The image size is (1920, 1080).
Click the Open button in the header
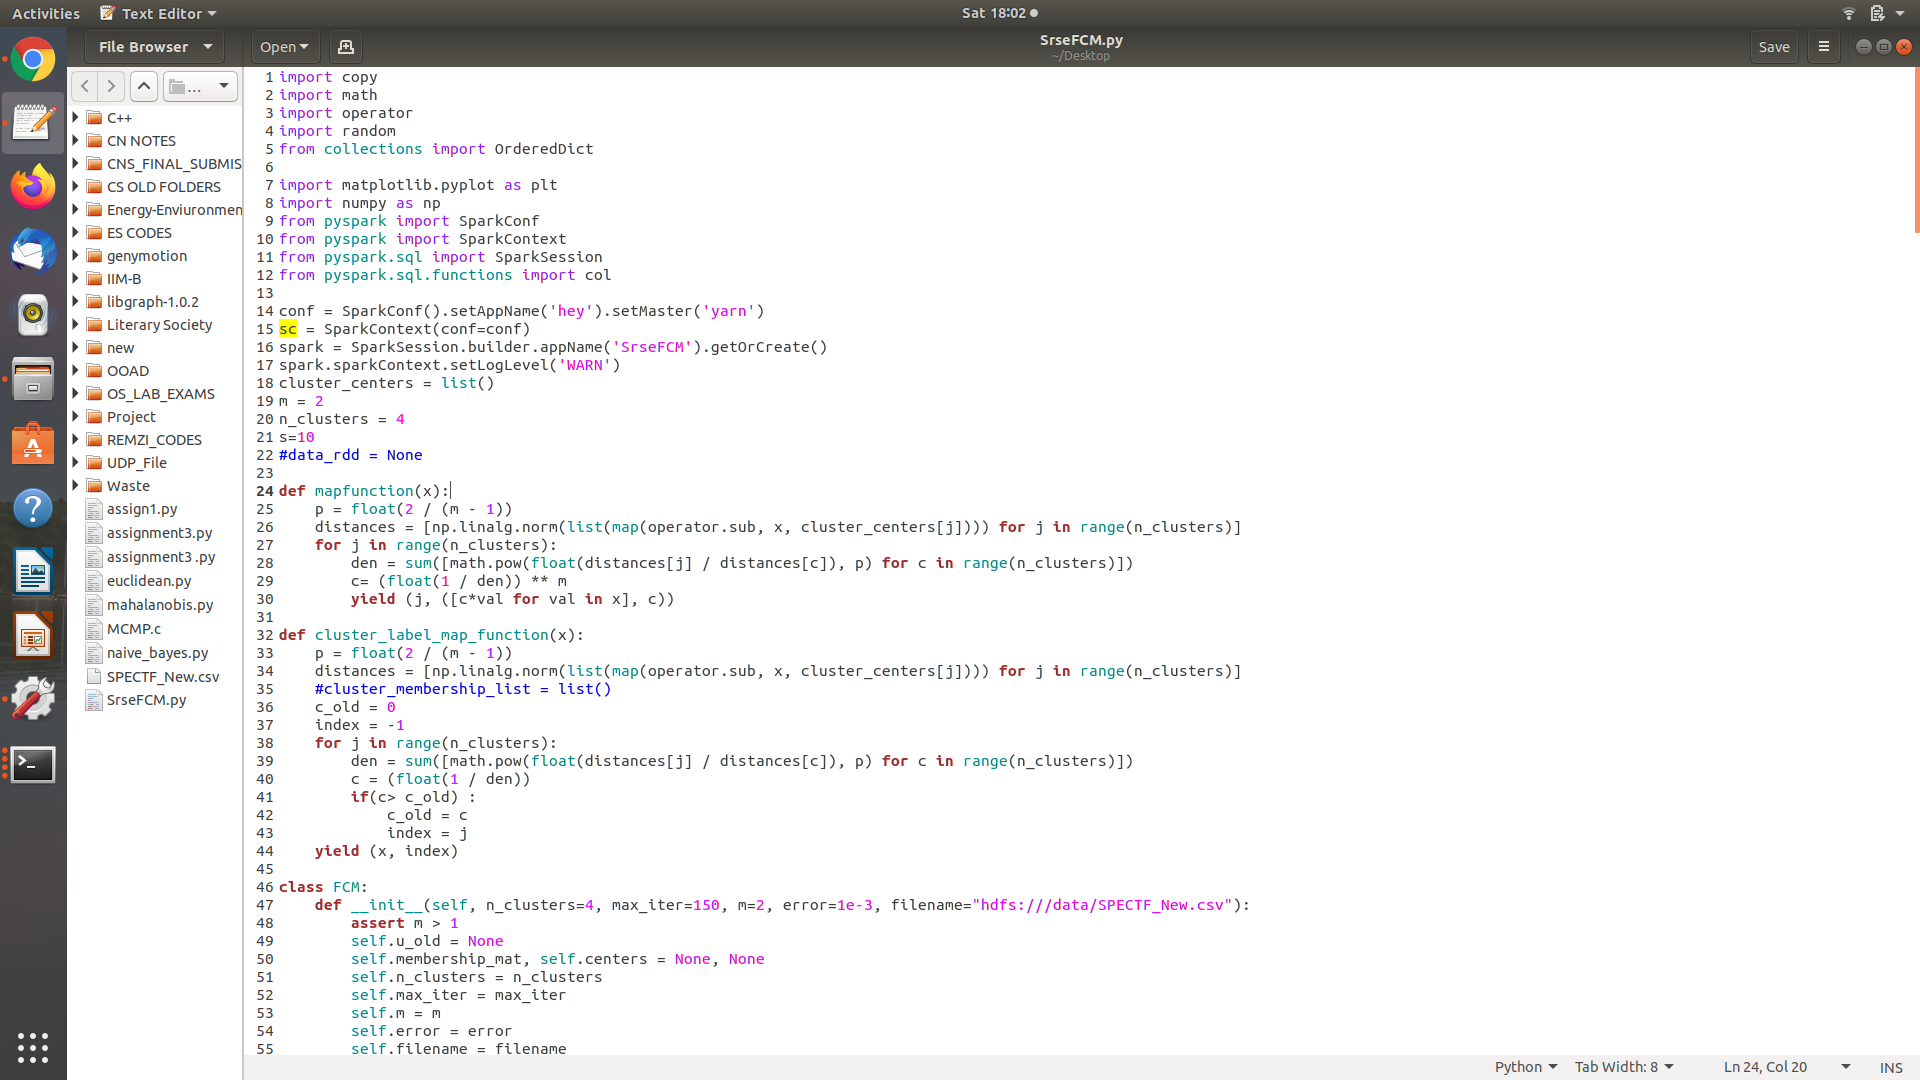pos(284,47)
